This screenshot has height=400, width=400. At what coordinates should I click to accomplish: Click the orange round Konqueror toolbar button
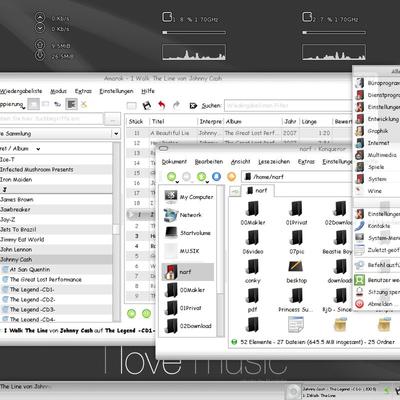(x=231, y=176)
